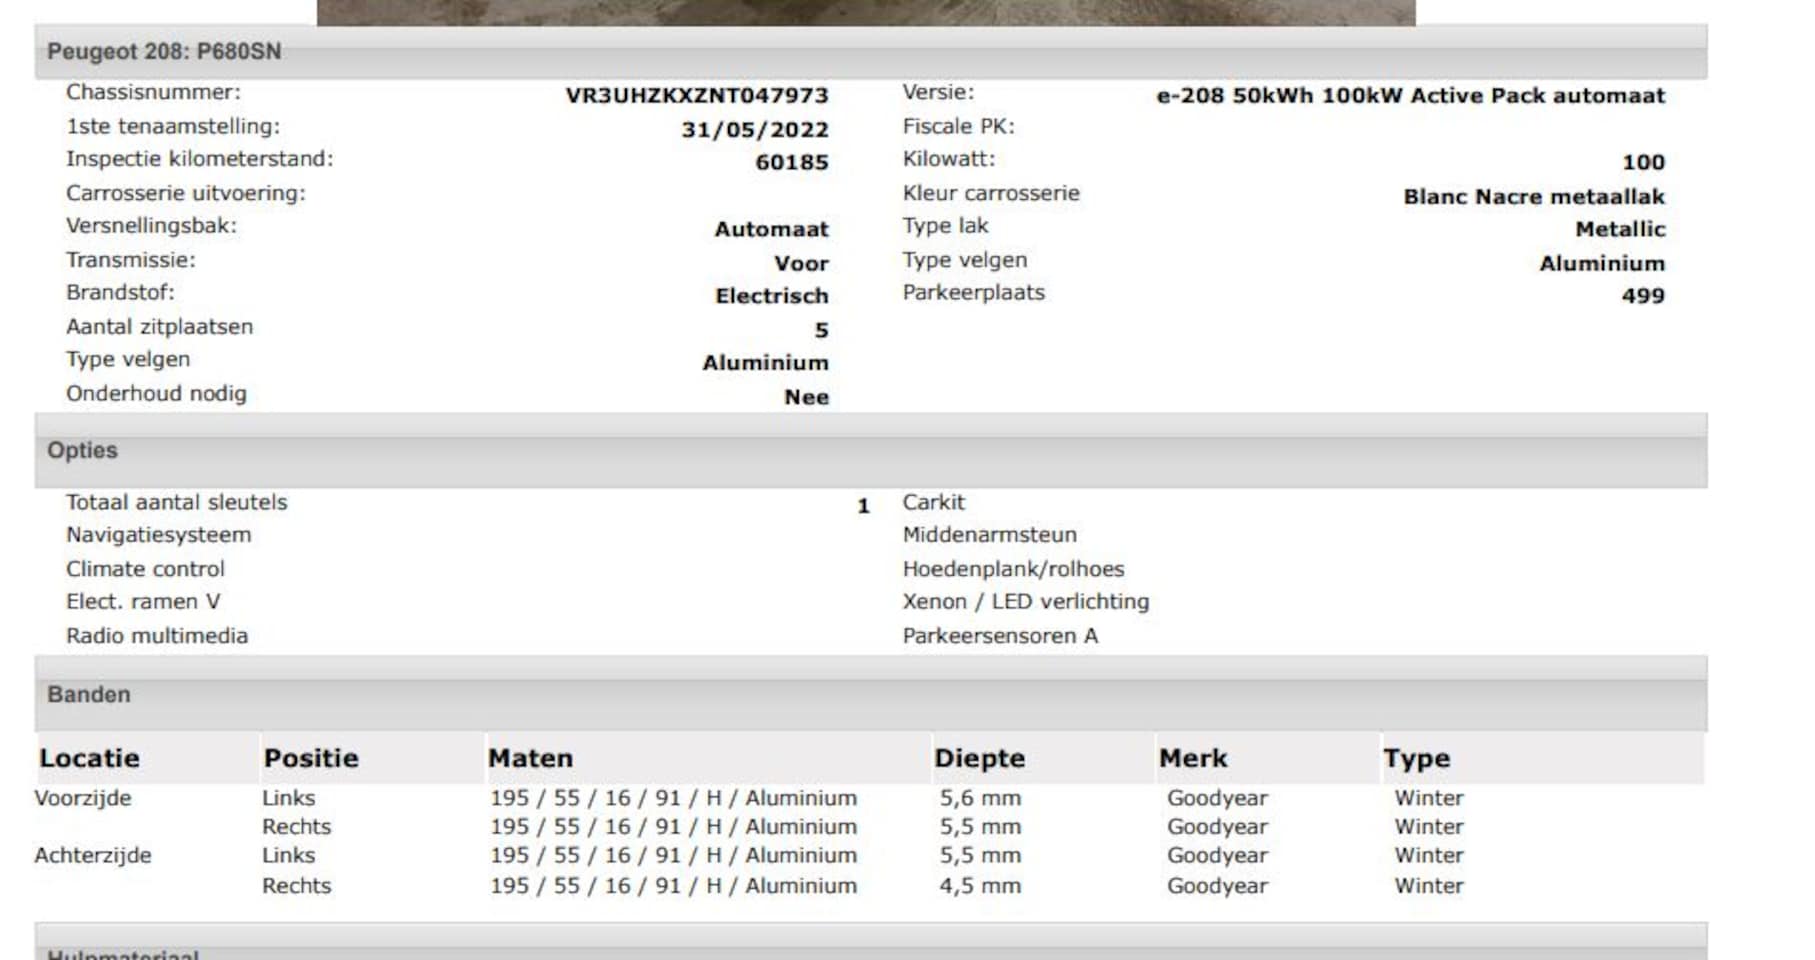Click the Locatie column header

[89, 759]
